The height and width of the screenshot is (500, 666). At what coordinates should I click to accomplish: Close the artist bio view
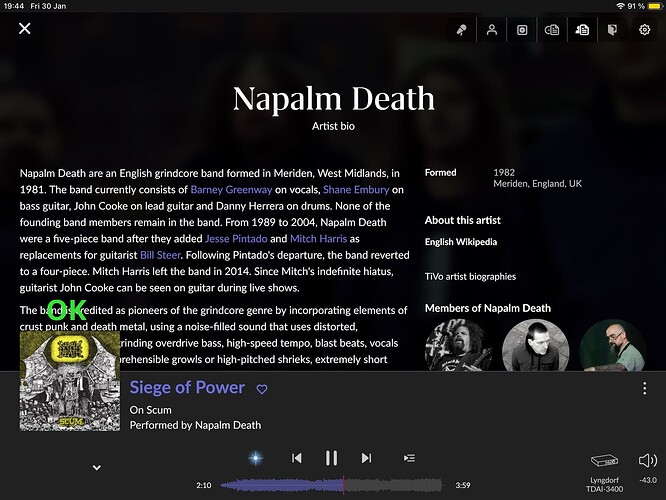point(25,28)
